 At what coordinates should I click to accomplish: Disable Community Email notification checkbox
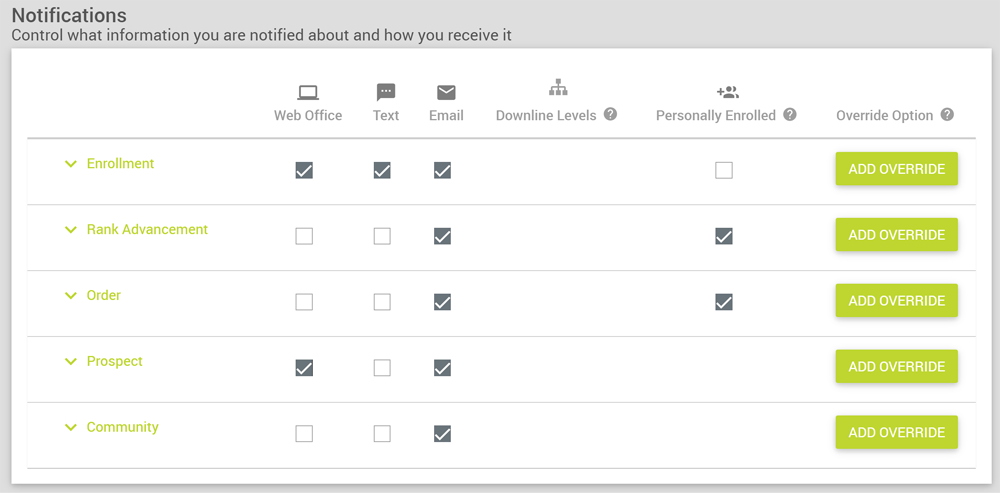pos(442,434)
